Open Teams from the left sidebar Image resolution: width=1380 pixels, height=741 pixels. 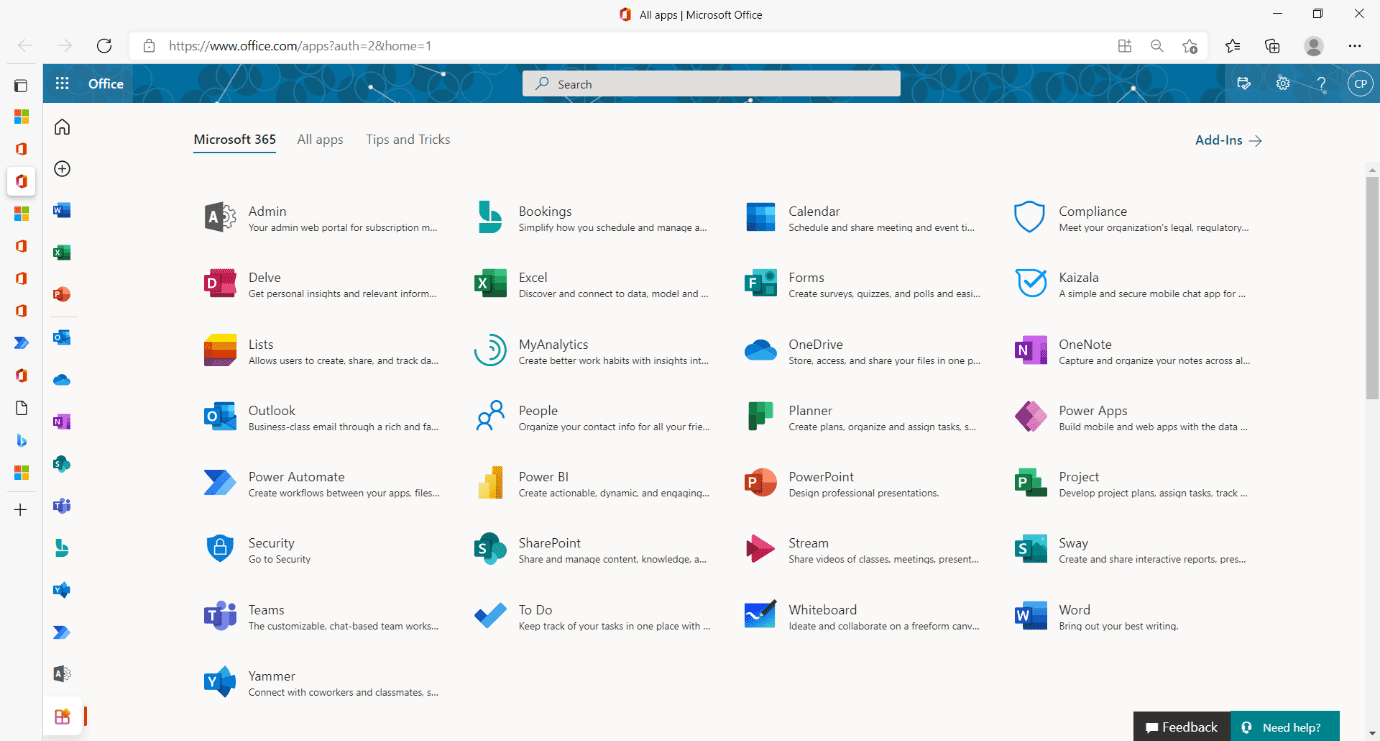(x=62, y=506)
